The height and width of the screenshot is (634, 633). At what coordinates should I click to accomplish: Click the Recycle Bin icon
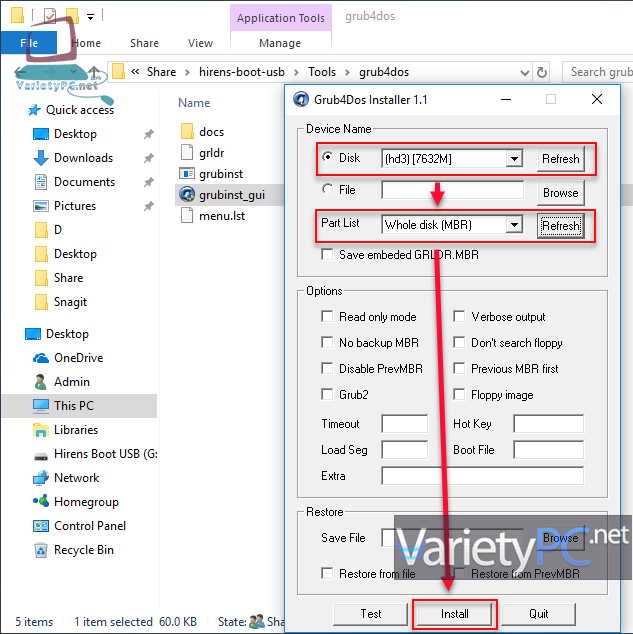click(40, 550)
